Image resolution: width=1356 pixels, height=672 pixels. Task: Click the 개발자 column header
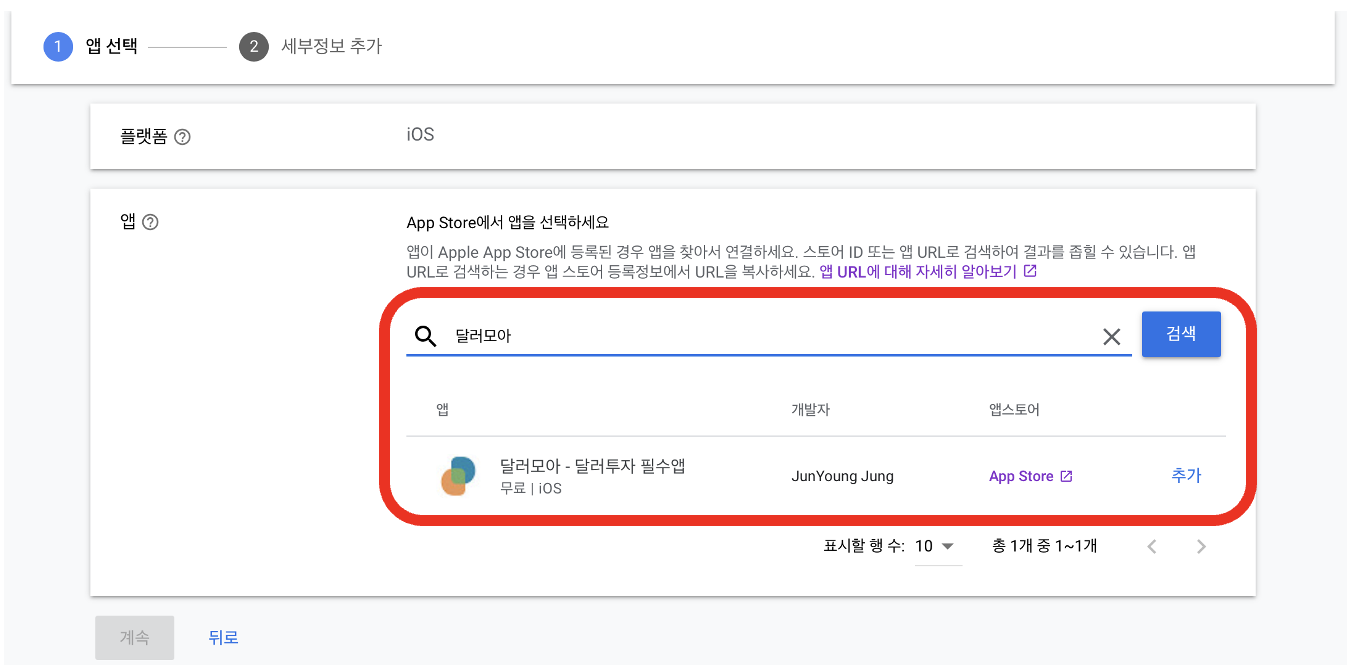point(811,410)
